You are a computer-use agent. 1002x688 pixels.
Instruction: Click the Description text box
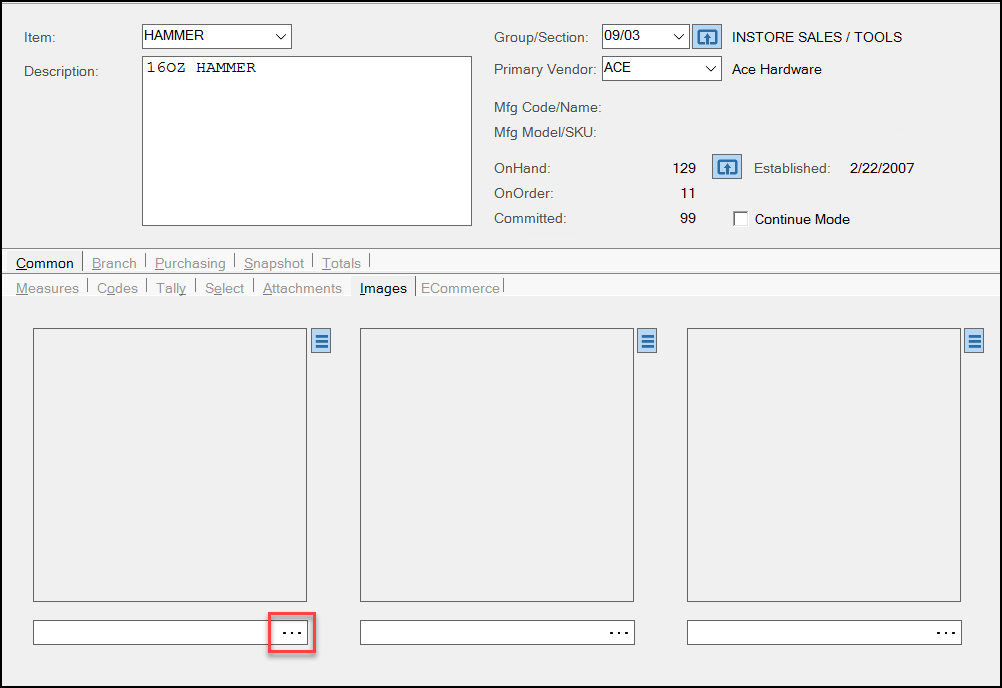(306, 140)
